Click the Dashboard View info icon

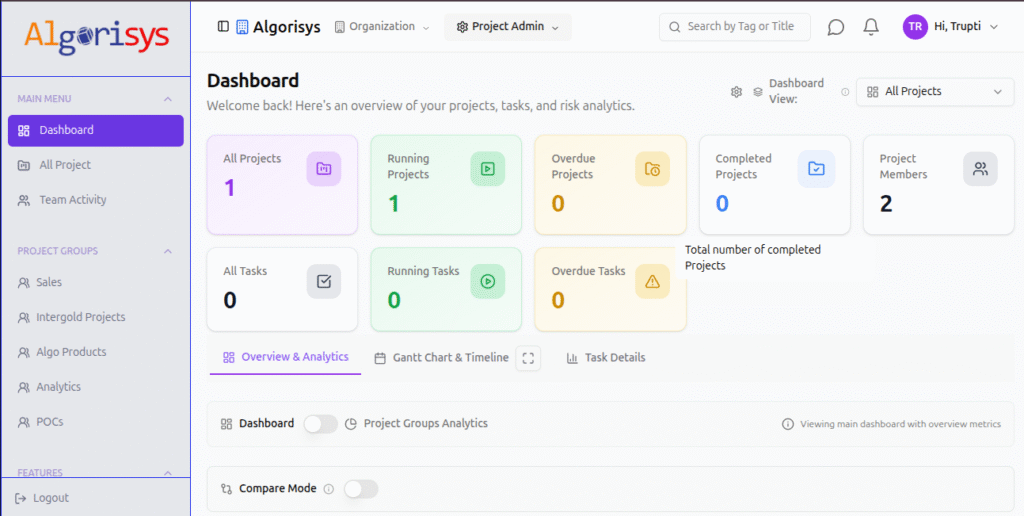click(845, 92)
